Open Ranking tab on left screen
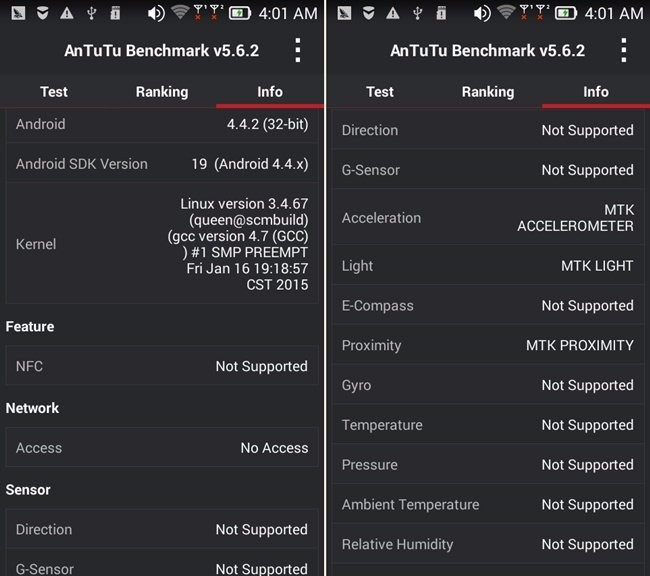This screenshot has height=576, width=650. [x=162, y=91]
